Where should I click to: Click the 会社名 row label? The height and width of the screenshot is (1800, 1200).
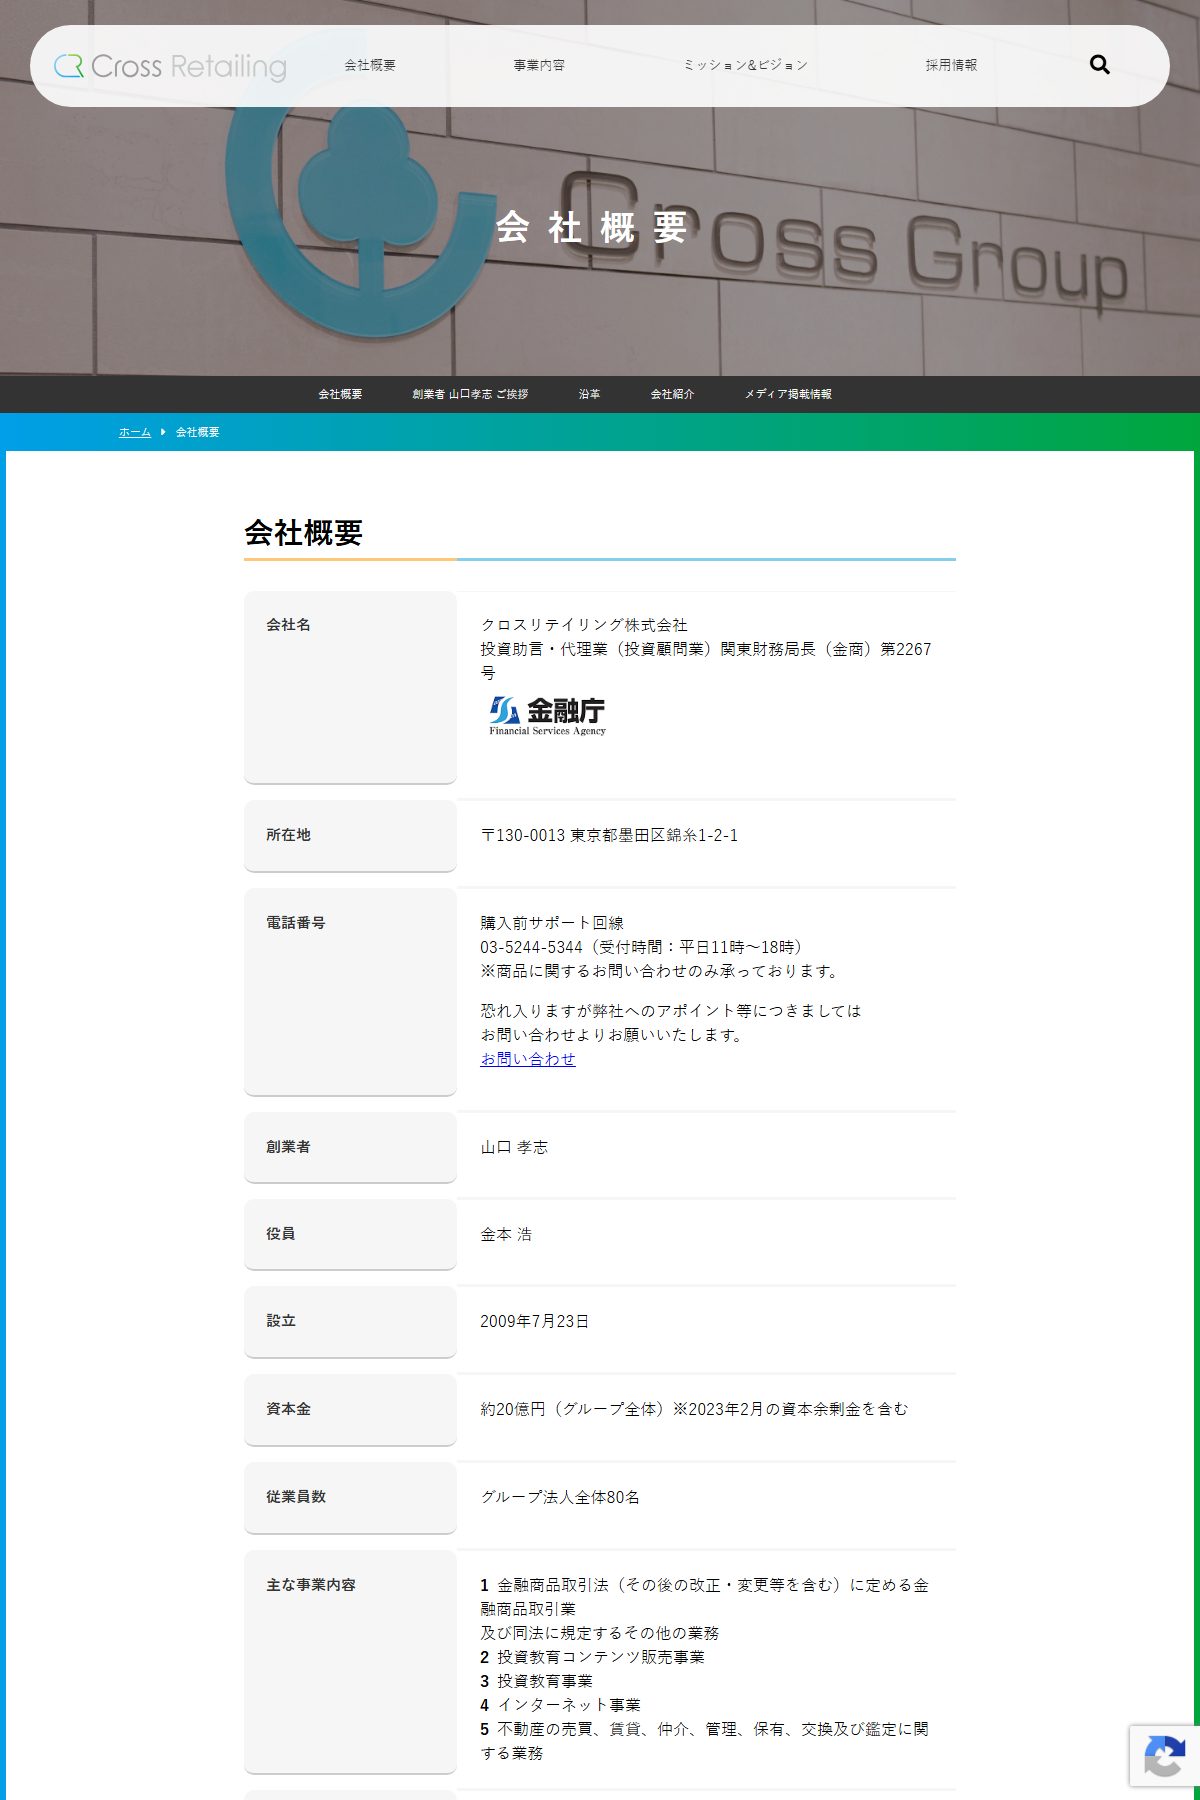point(288,624)
